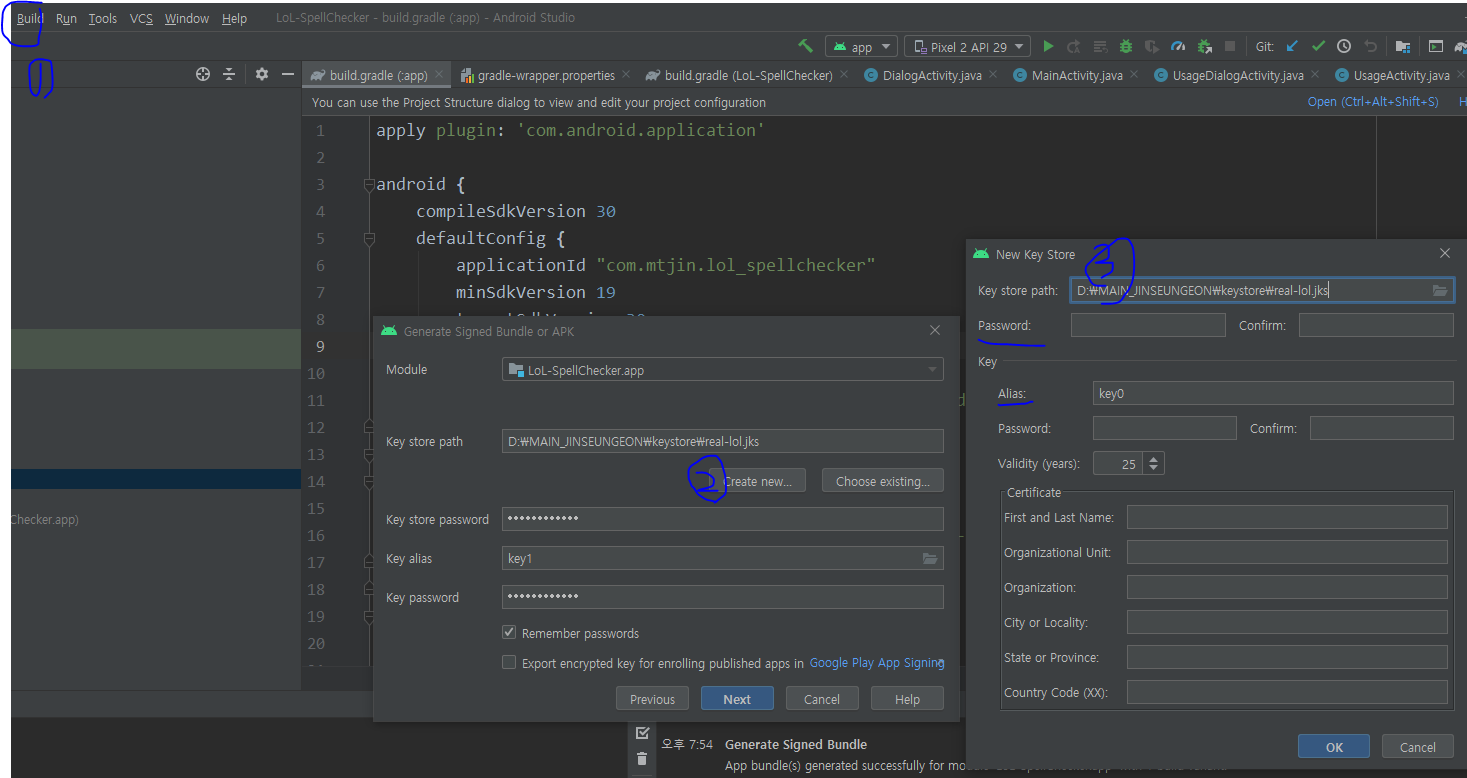Click the Debug app bug icon

point(1126,46)
